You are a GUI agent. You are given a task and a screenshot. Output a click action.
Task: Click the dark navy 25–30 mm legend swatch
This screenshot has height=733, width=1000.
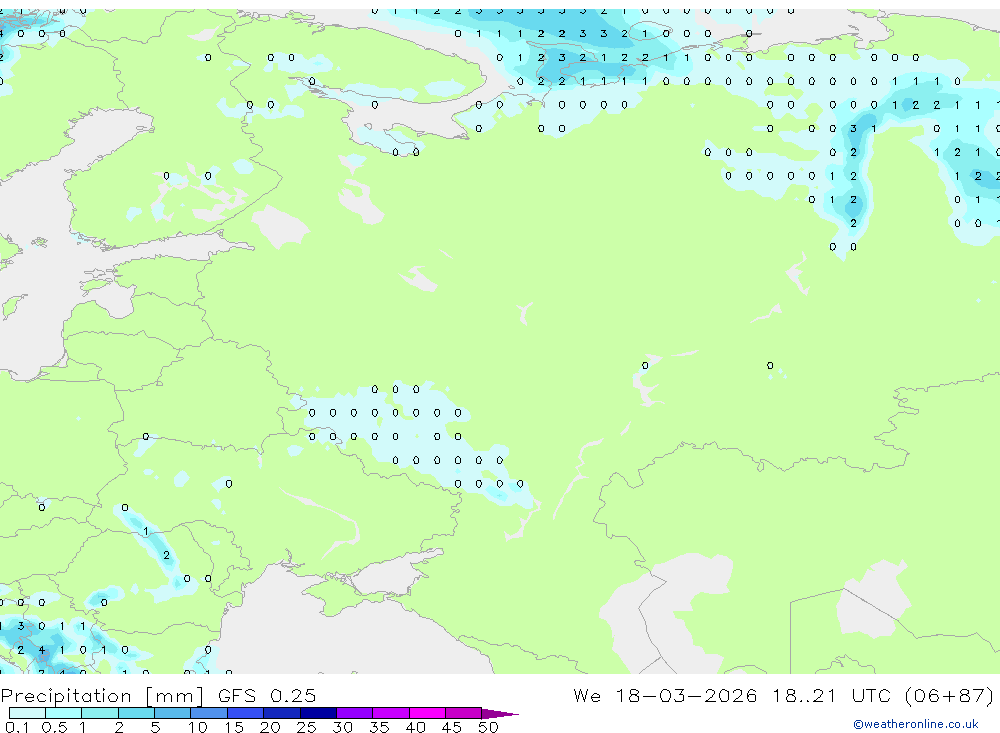click(318, 713)
